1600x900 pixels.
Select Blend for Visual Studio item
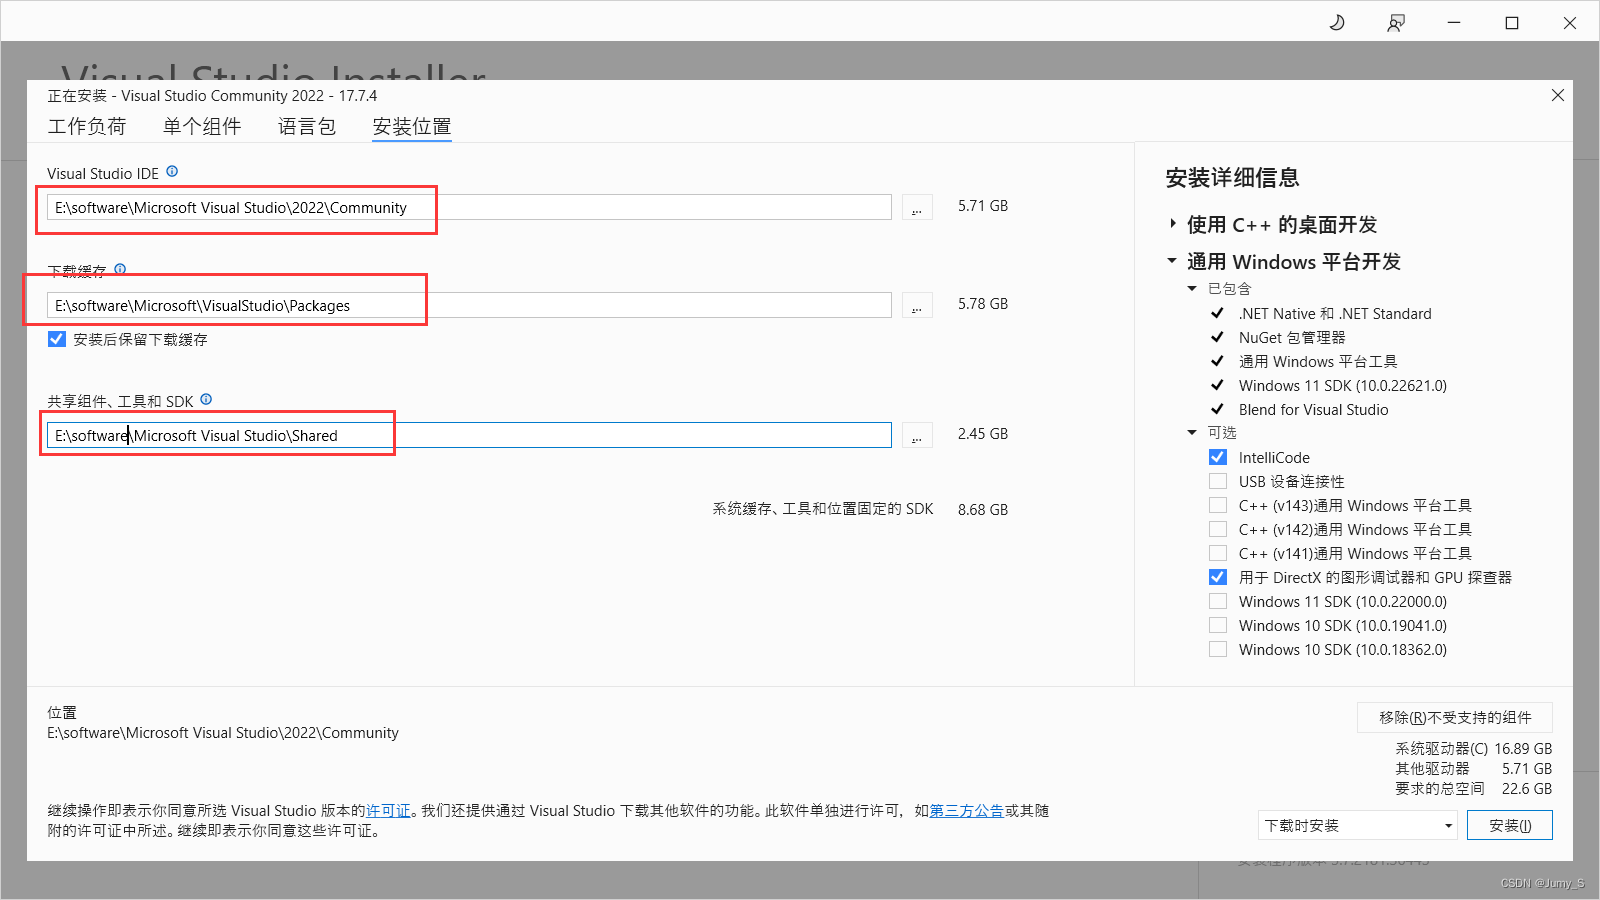pos(1313,409)
